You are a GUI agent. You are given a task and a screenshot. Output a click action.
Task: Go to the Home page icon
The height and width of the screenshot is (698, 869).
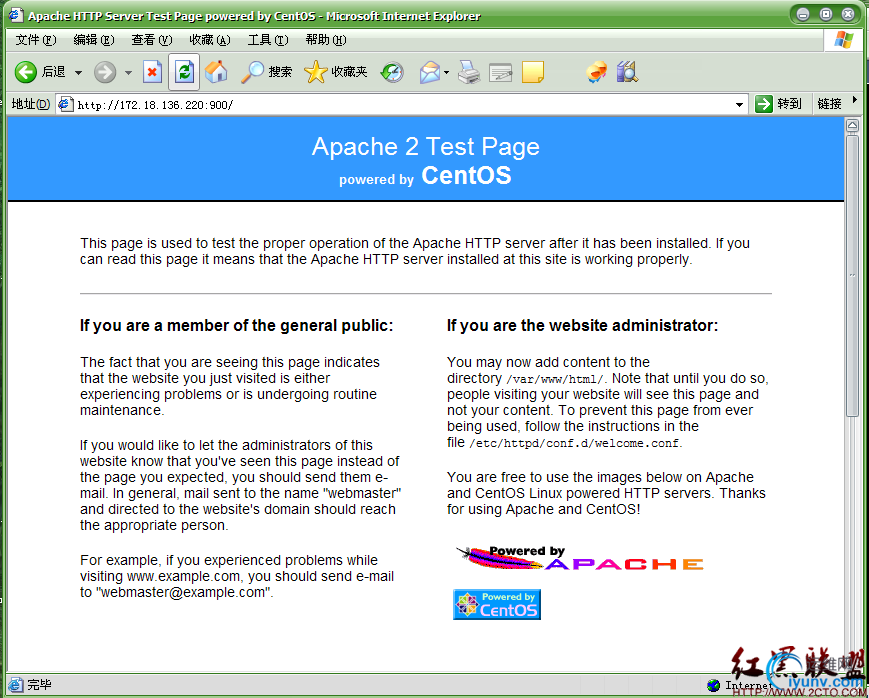click(x=216, y=72)
